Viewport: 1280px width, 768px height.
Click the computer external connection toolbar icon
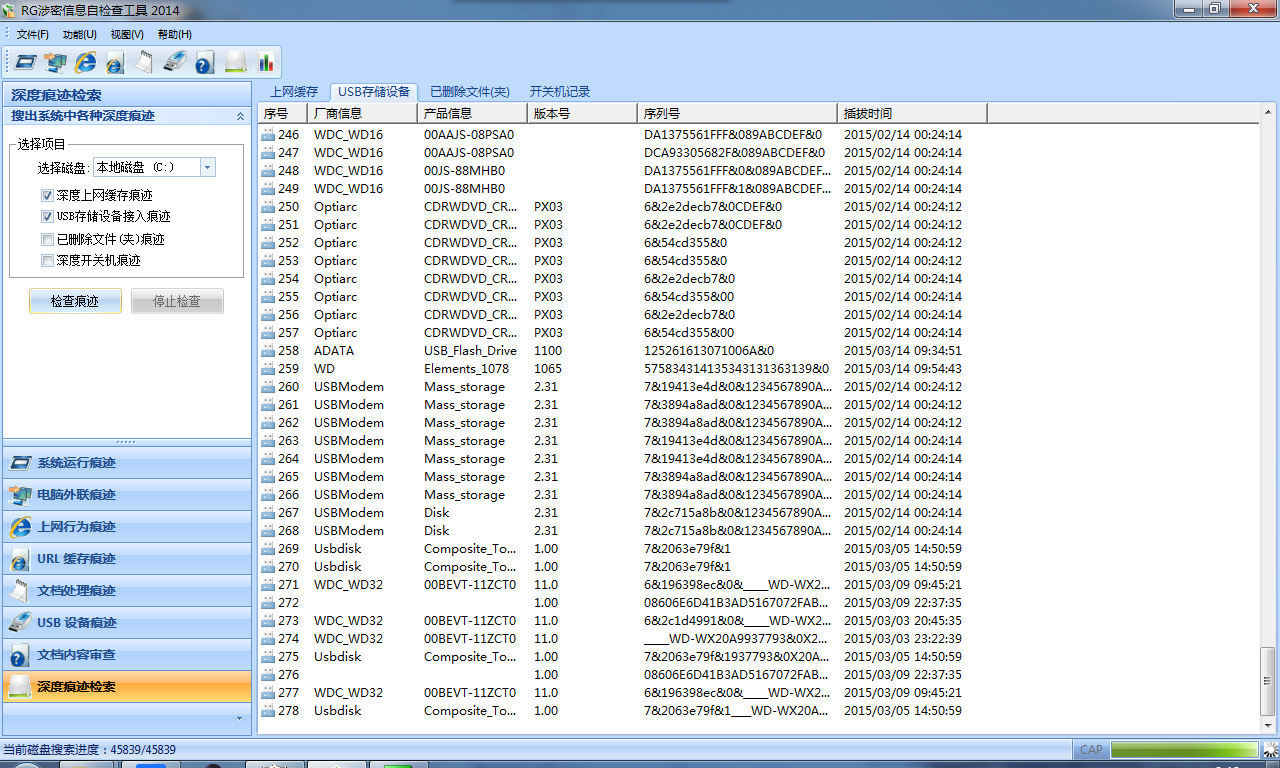point(55,62)
